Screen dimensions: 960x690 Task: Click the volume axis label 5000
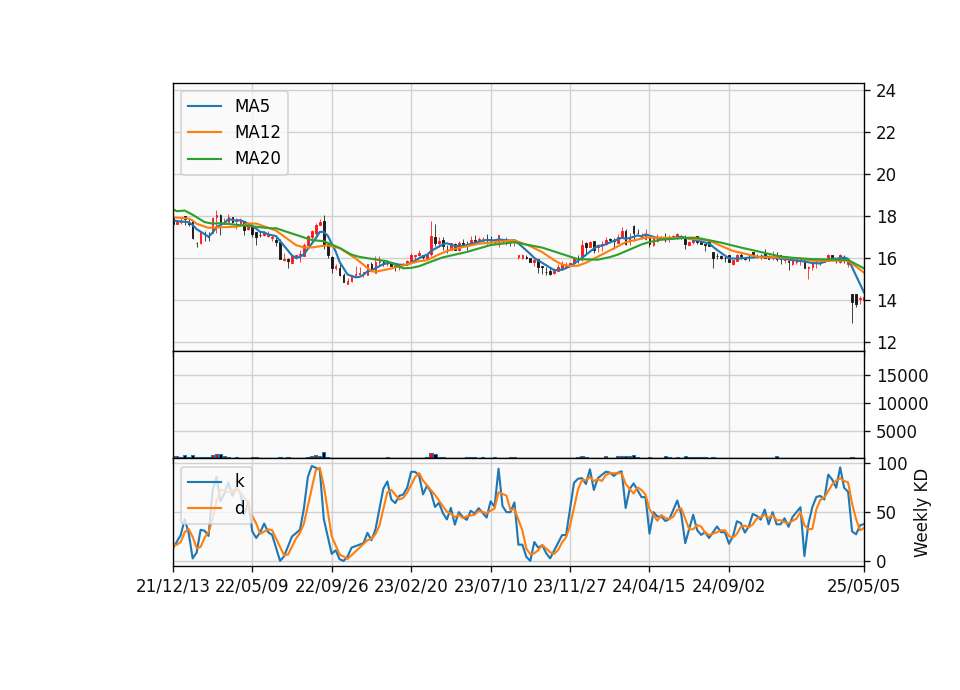(896, 432)
